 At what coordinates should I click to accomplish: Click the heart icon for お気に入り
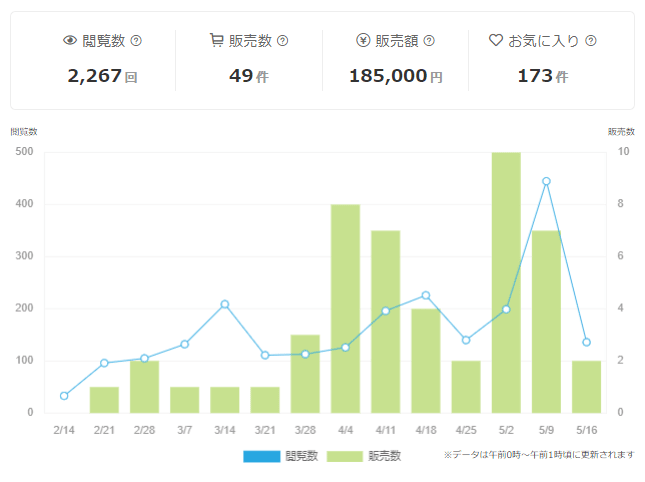pos(495,41)
